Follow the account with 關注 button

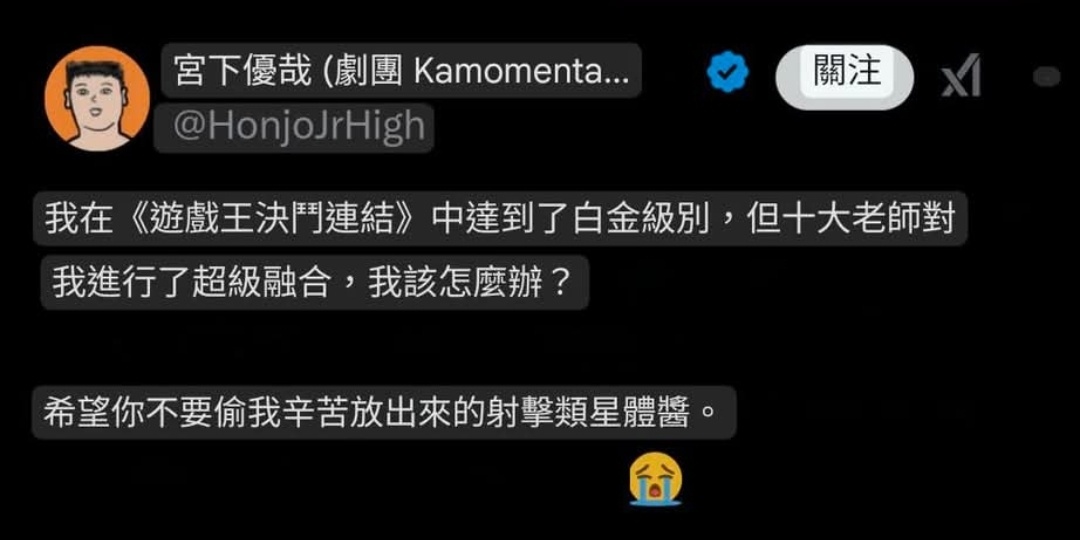click(845, 76)
